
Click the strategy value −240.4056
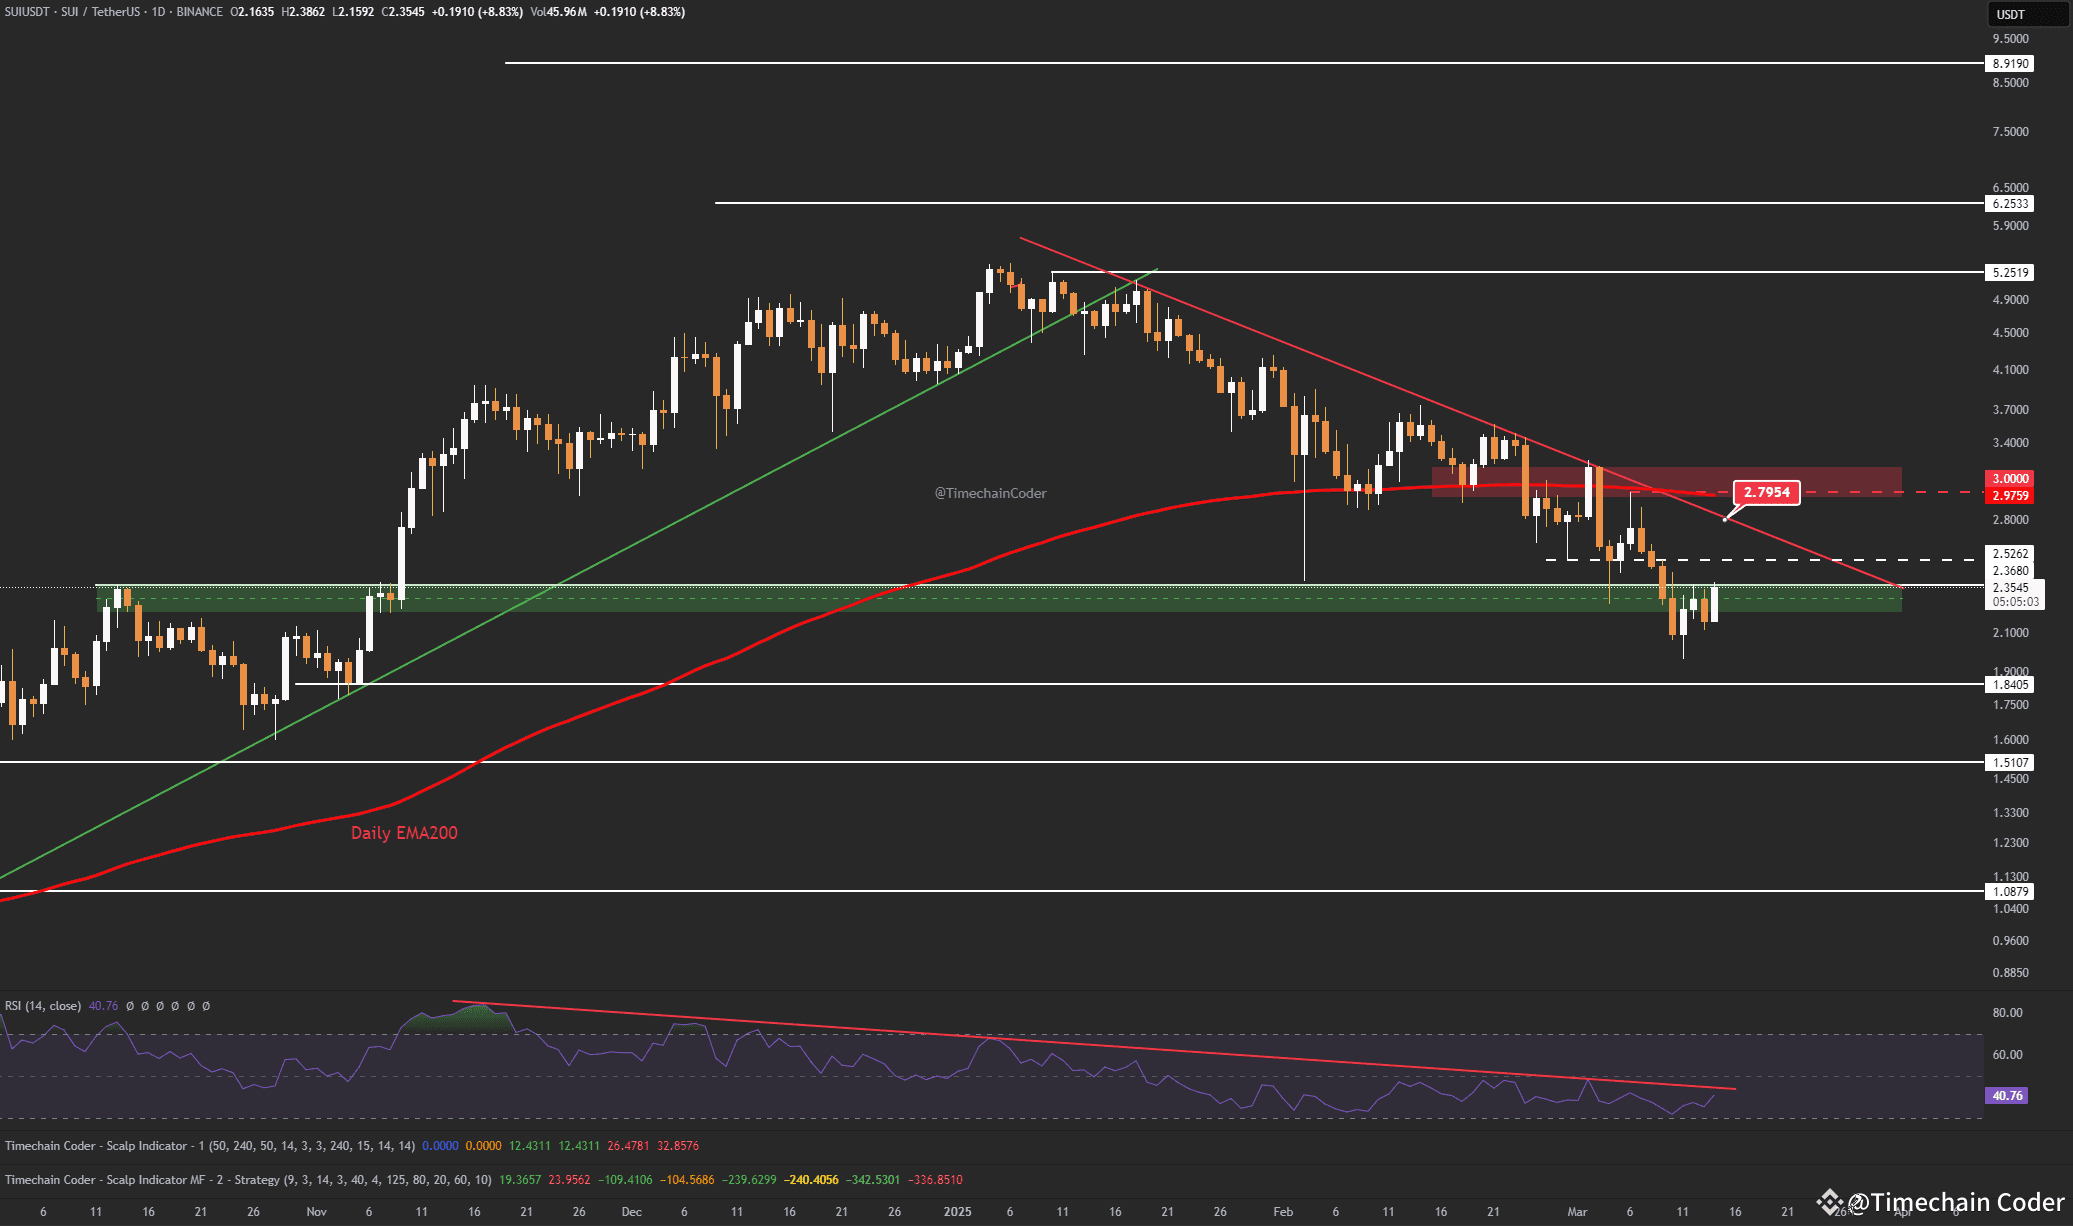click(811, 1180)
